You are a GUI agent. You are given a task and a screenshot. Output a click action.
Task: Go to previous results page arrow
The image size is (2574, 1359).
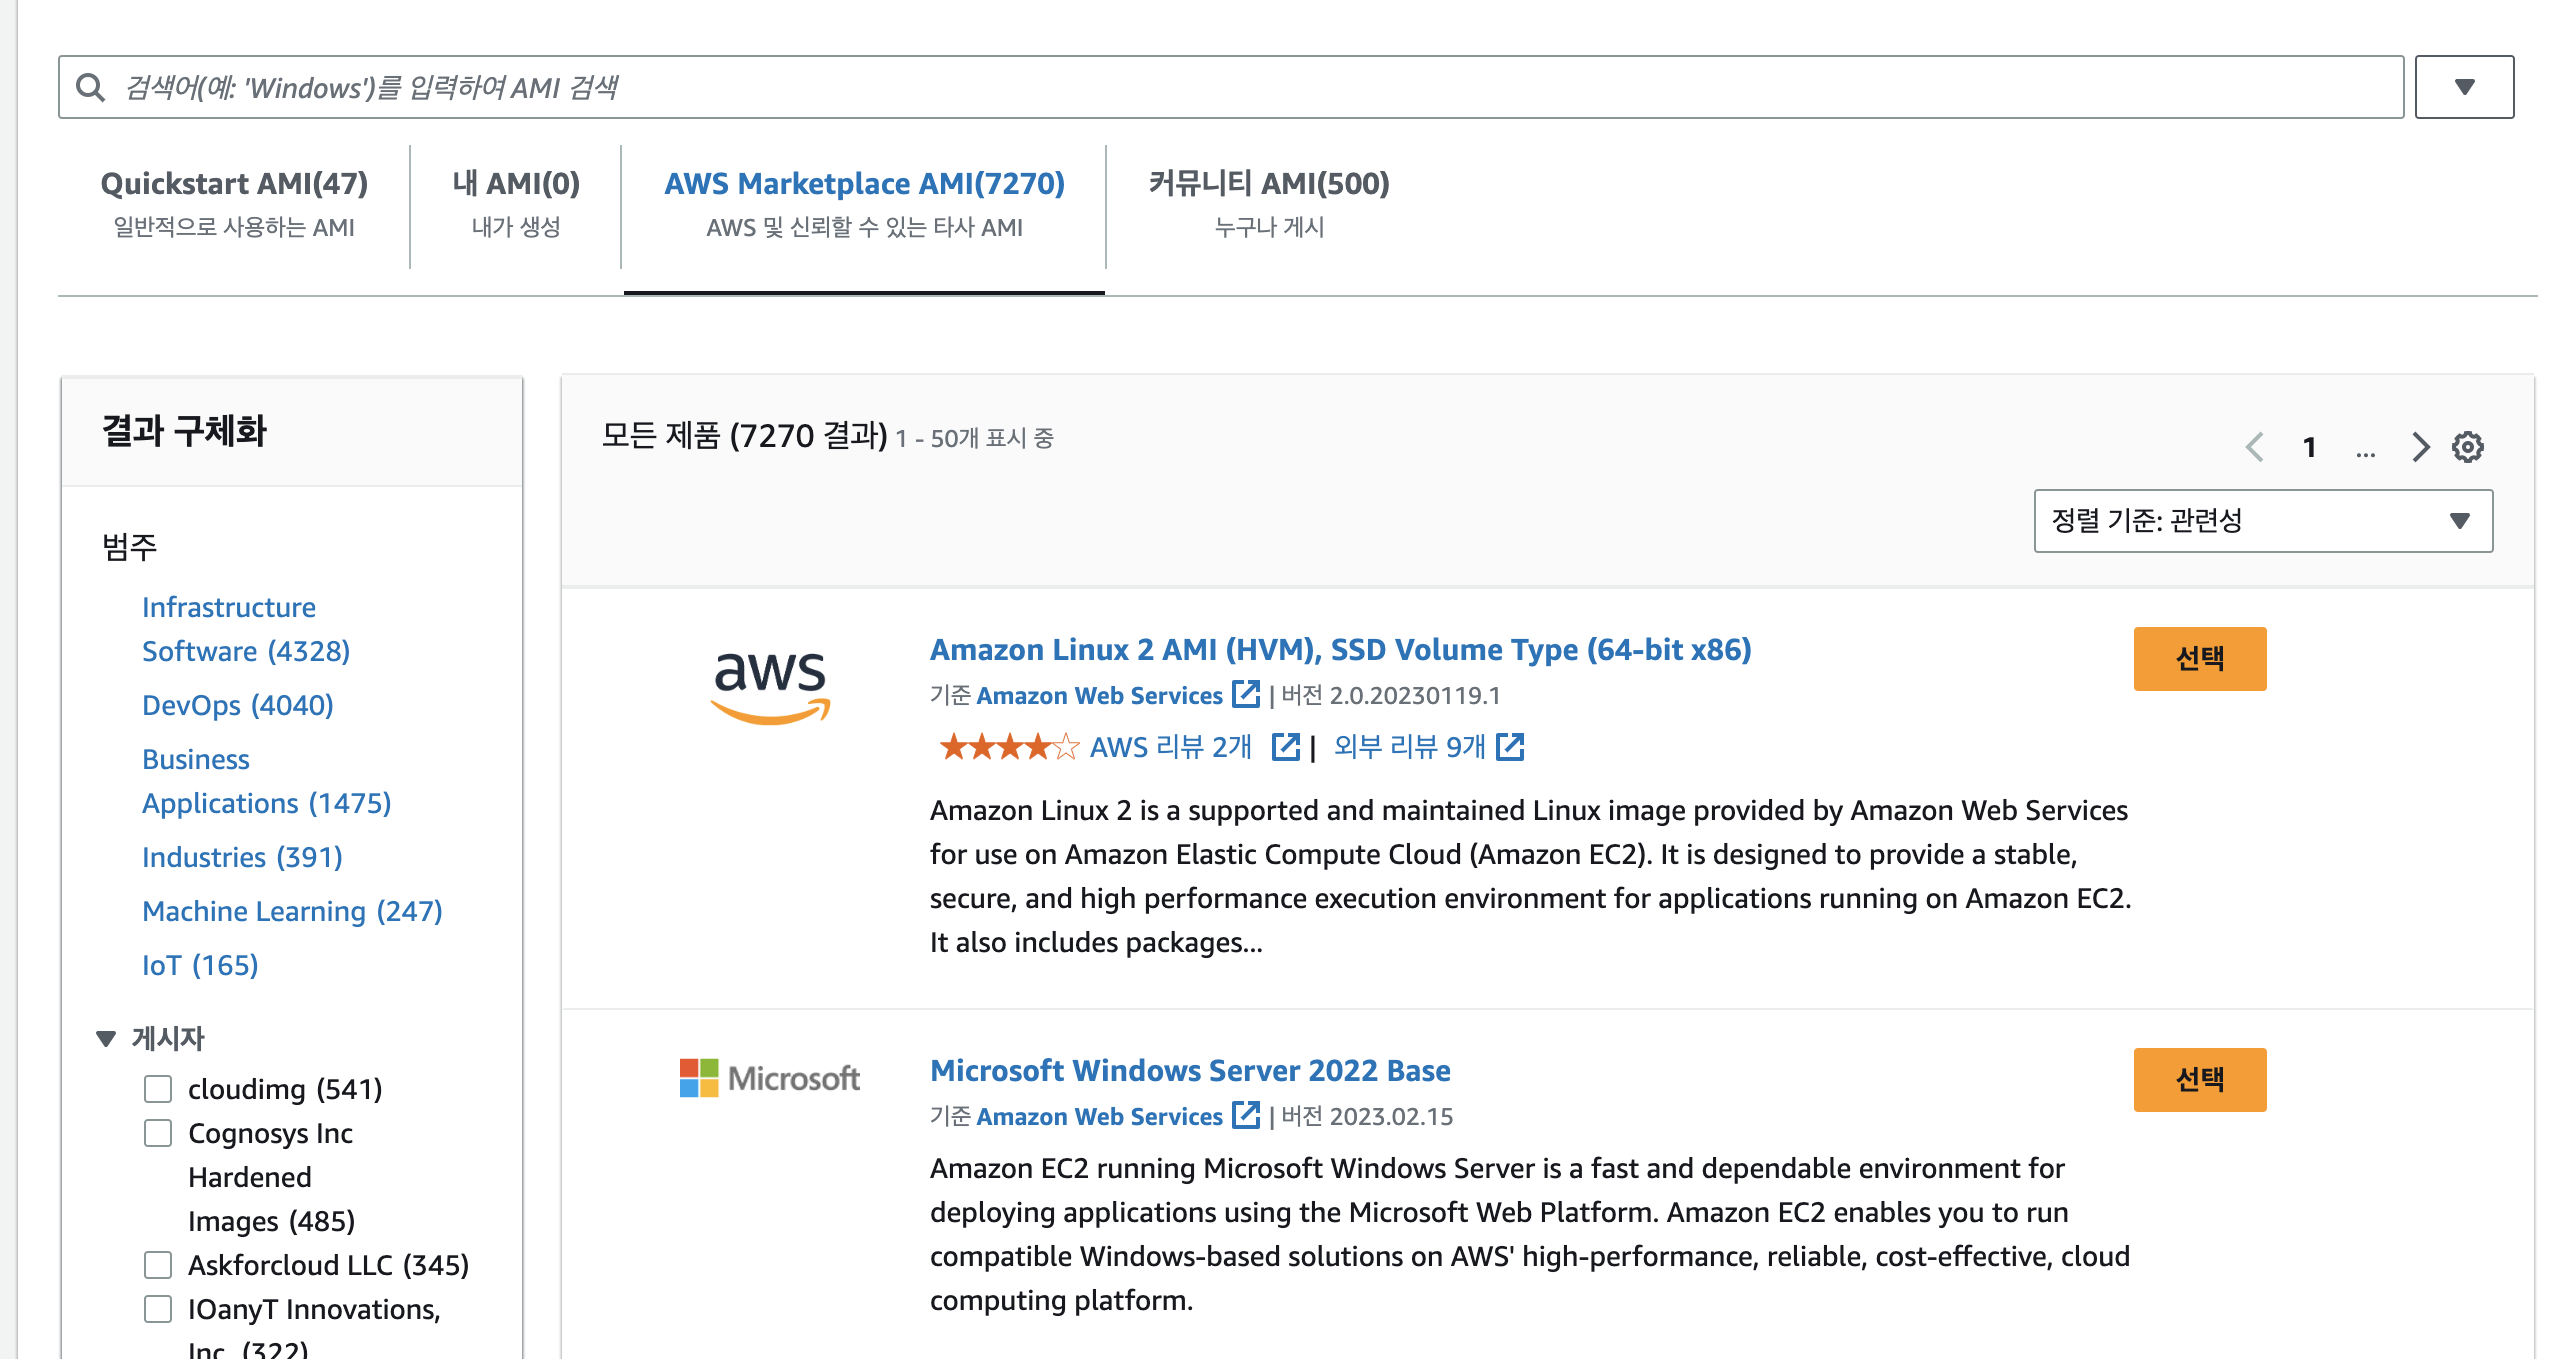[2254, 447]
